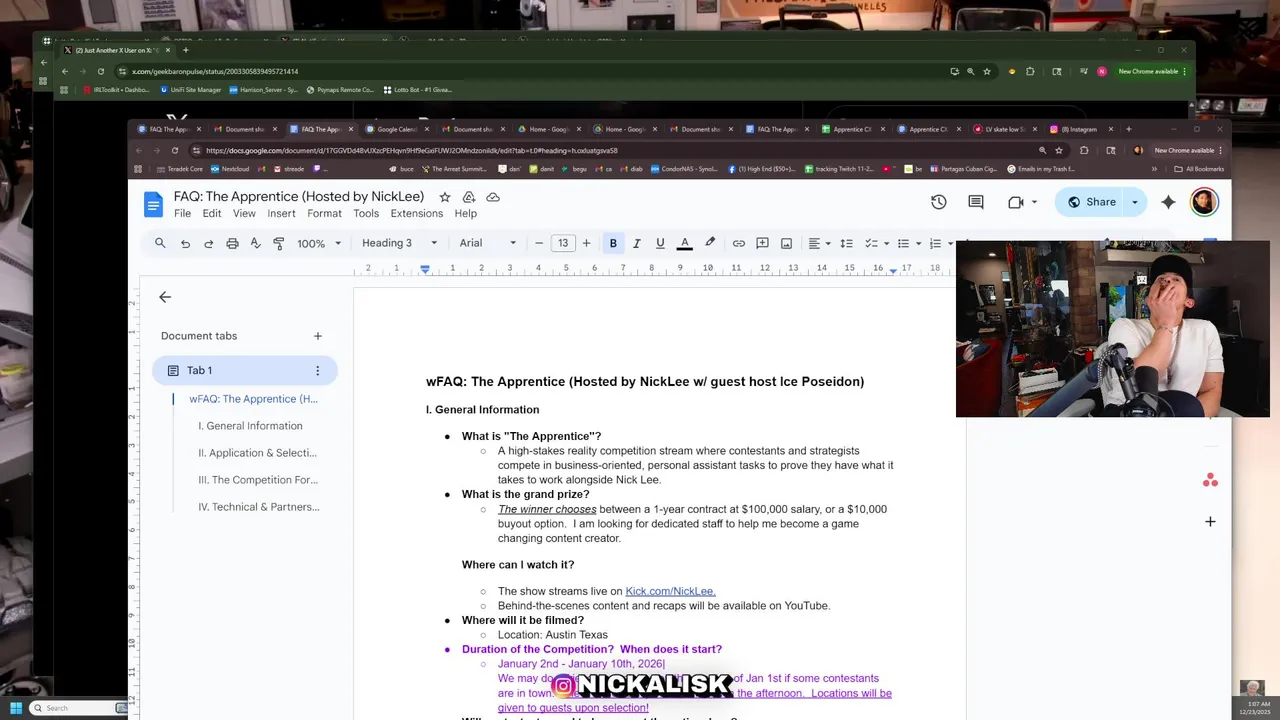Open the Google account avatar
The width and height of the screenshot is (1280, 720).
[x=1204, y=202]
